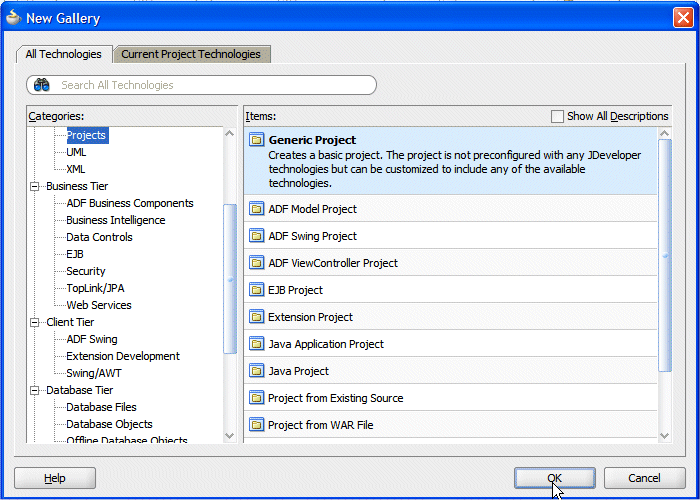The height and width of the screenshot is (500, 700).
Task: Select the Projects category
Action: pyautogui.click(x=87, y=135)
